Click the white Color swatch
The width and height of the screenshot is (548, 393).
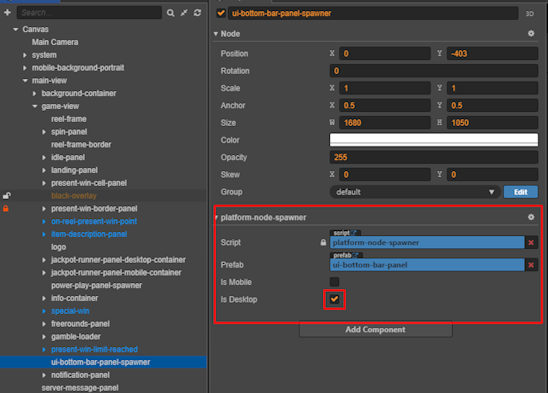[x=434, y=140]
